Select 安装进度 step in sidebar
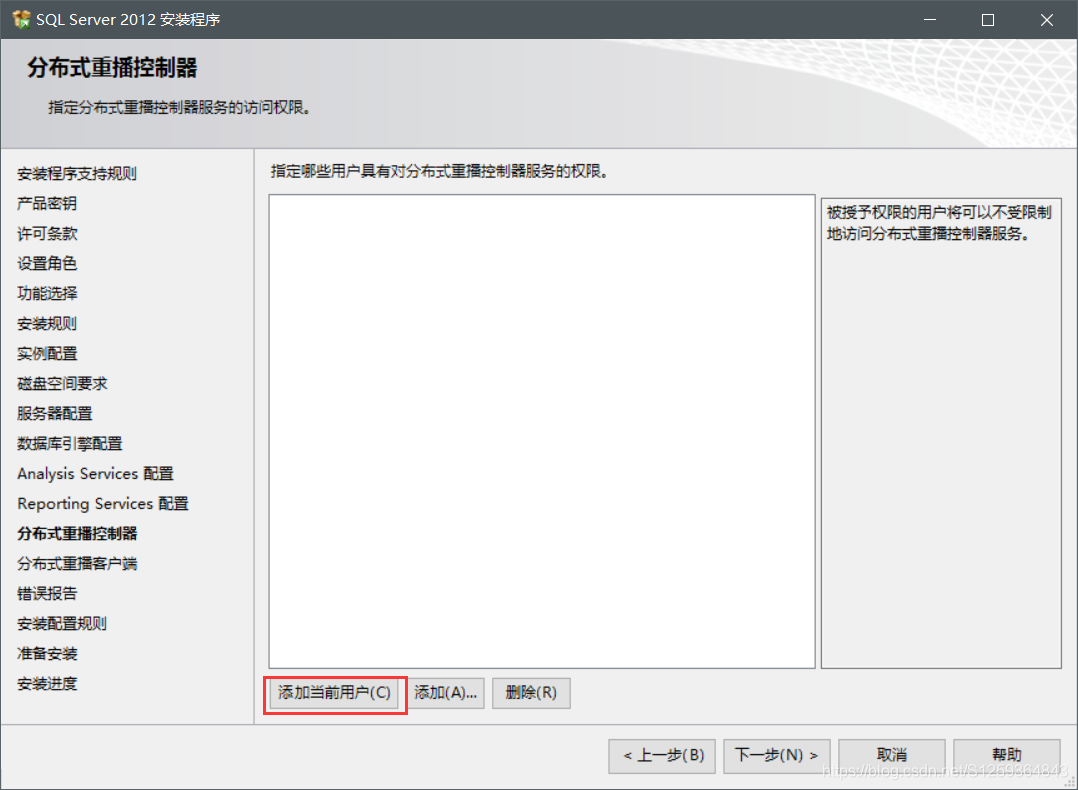This screenshot has width=1078, height=790. [x=47, y=684]
